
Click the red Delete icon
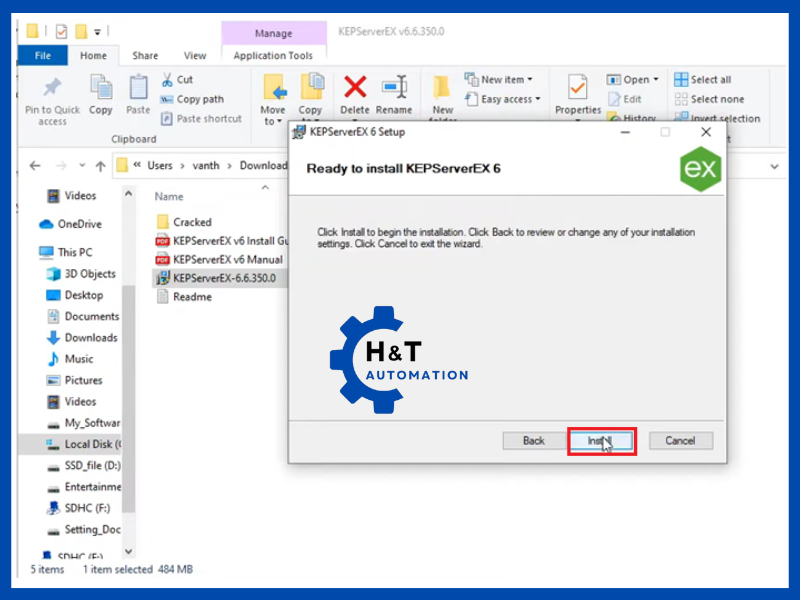point(355,89)
